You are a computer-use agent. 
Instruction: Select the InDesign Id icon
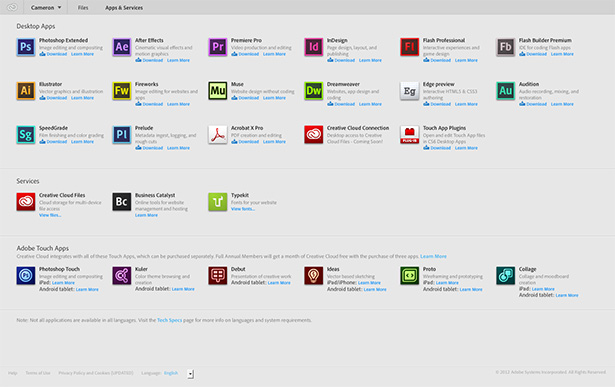313,47
